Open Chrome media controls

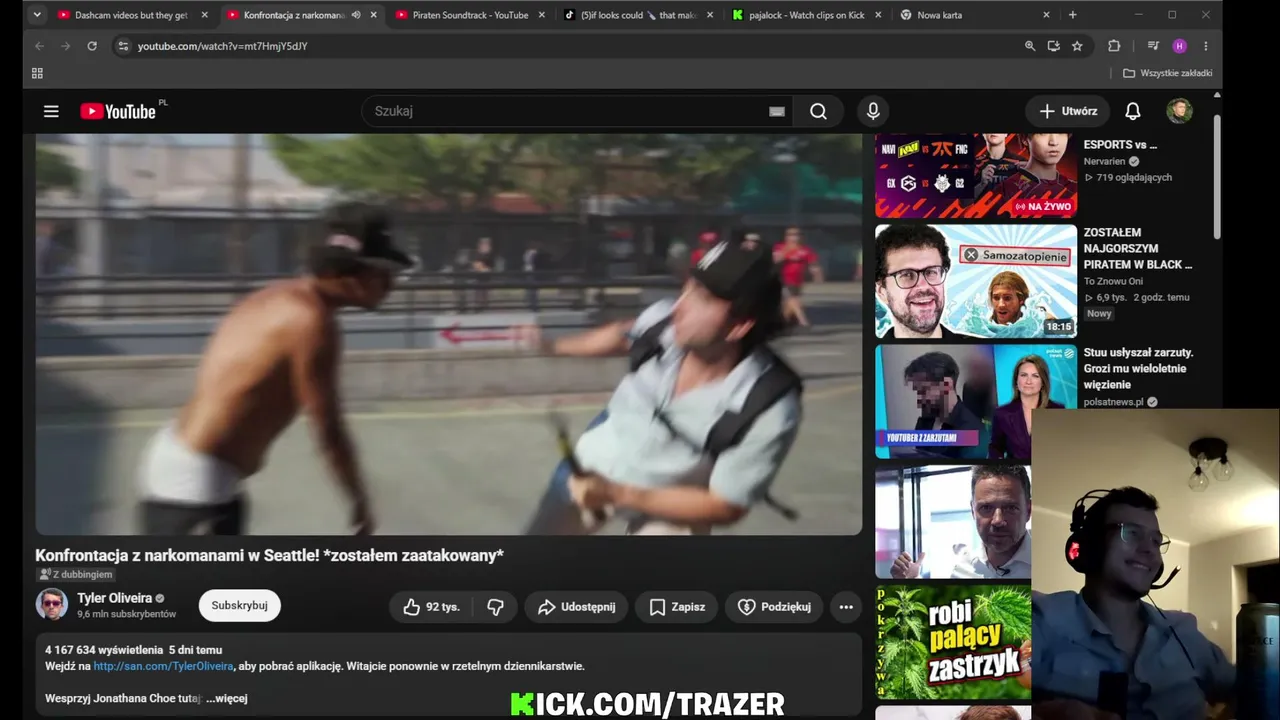(x=1153, y=46)
